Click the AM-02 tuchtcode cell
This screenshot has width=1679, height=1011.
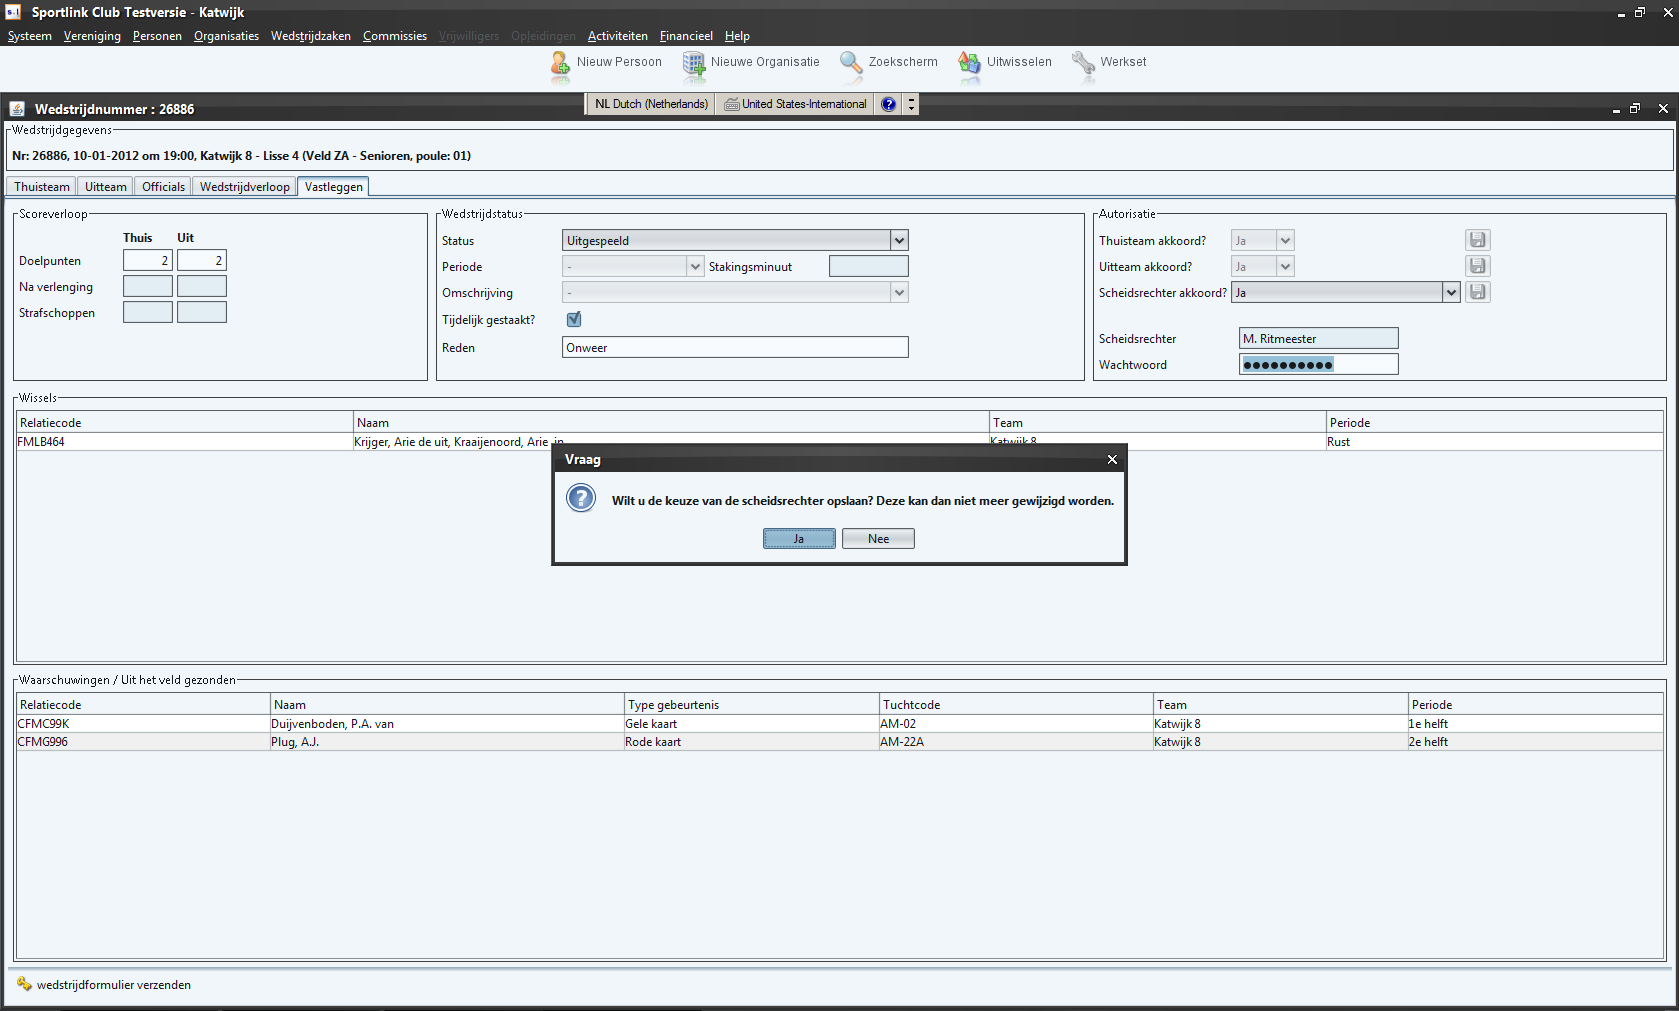click(x=1015, y=724)
